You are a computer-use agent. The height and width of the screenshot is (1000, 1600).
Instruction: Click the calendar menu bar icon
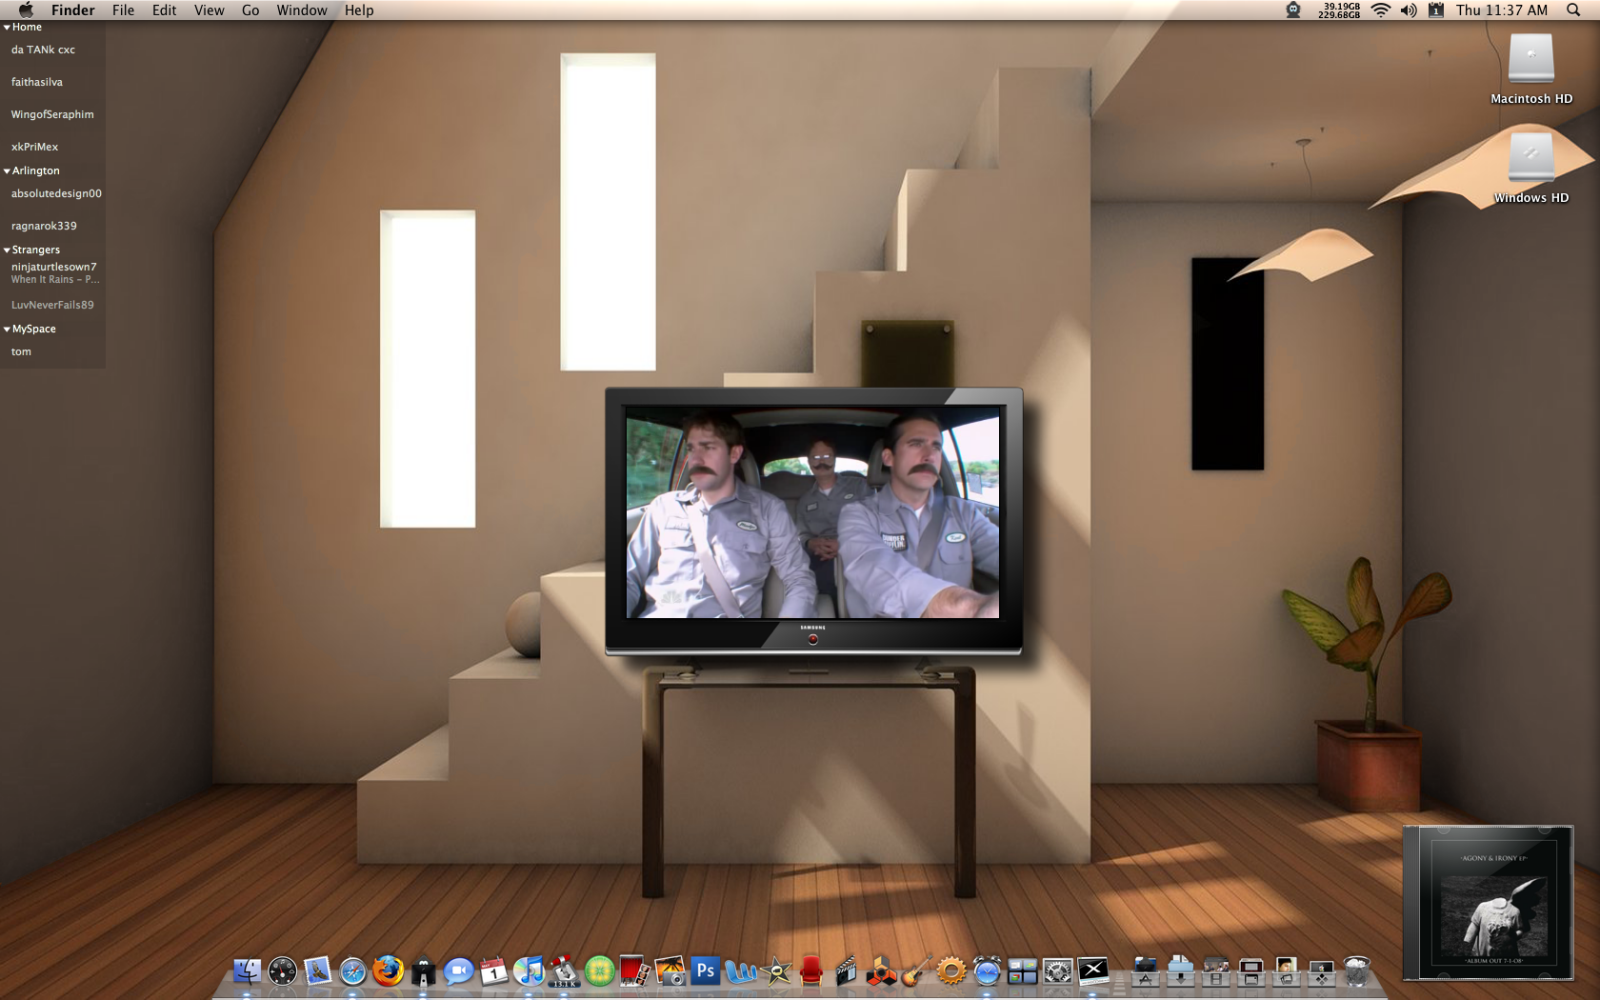(x=1436, y=10)
